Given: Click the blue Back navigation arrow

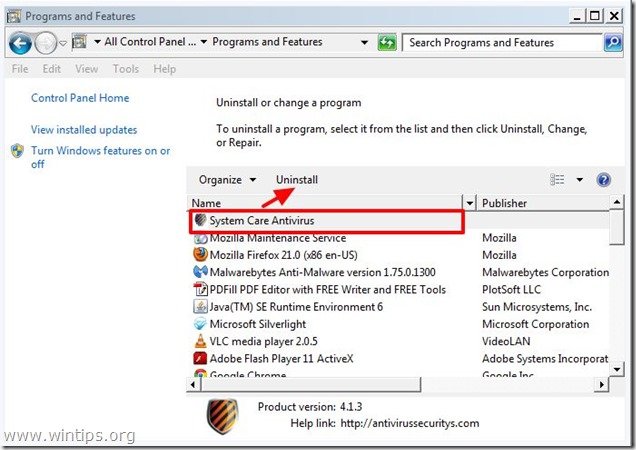Looking at the screenshot, I should click(x=20, y=43).
